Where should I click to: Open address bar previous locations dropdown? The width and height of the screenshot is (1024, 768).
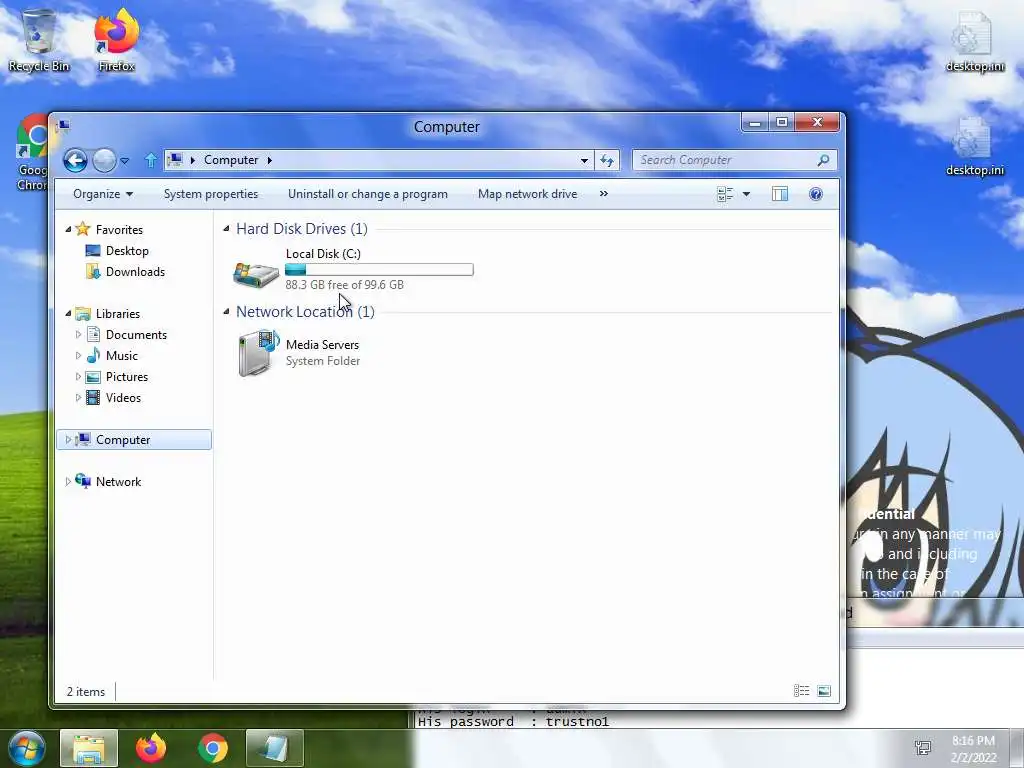coord(584,160)
